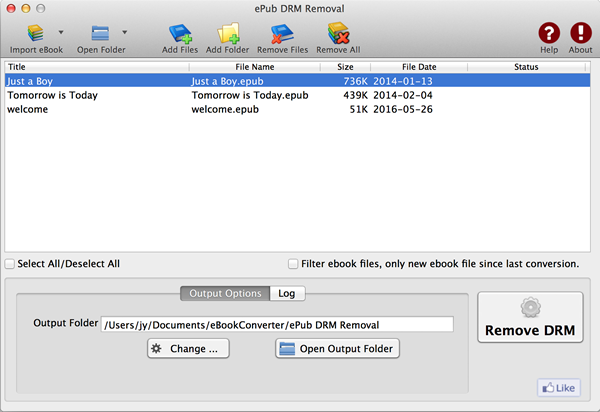
Task: Click the file date '2014-01-13'
Action: [403, 81]
